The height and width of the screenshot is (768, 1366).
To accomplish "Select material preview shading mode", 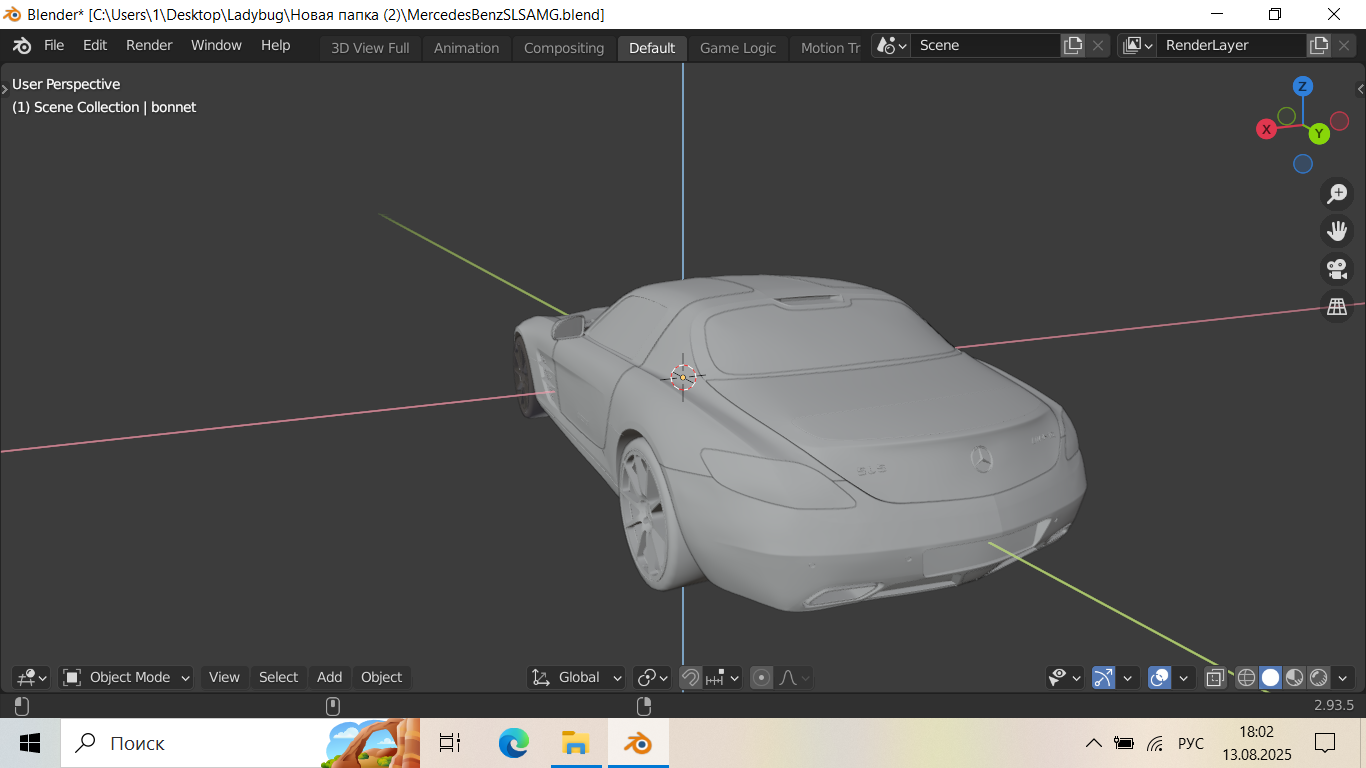I will point(1295,677).
